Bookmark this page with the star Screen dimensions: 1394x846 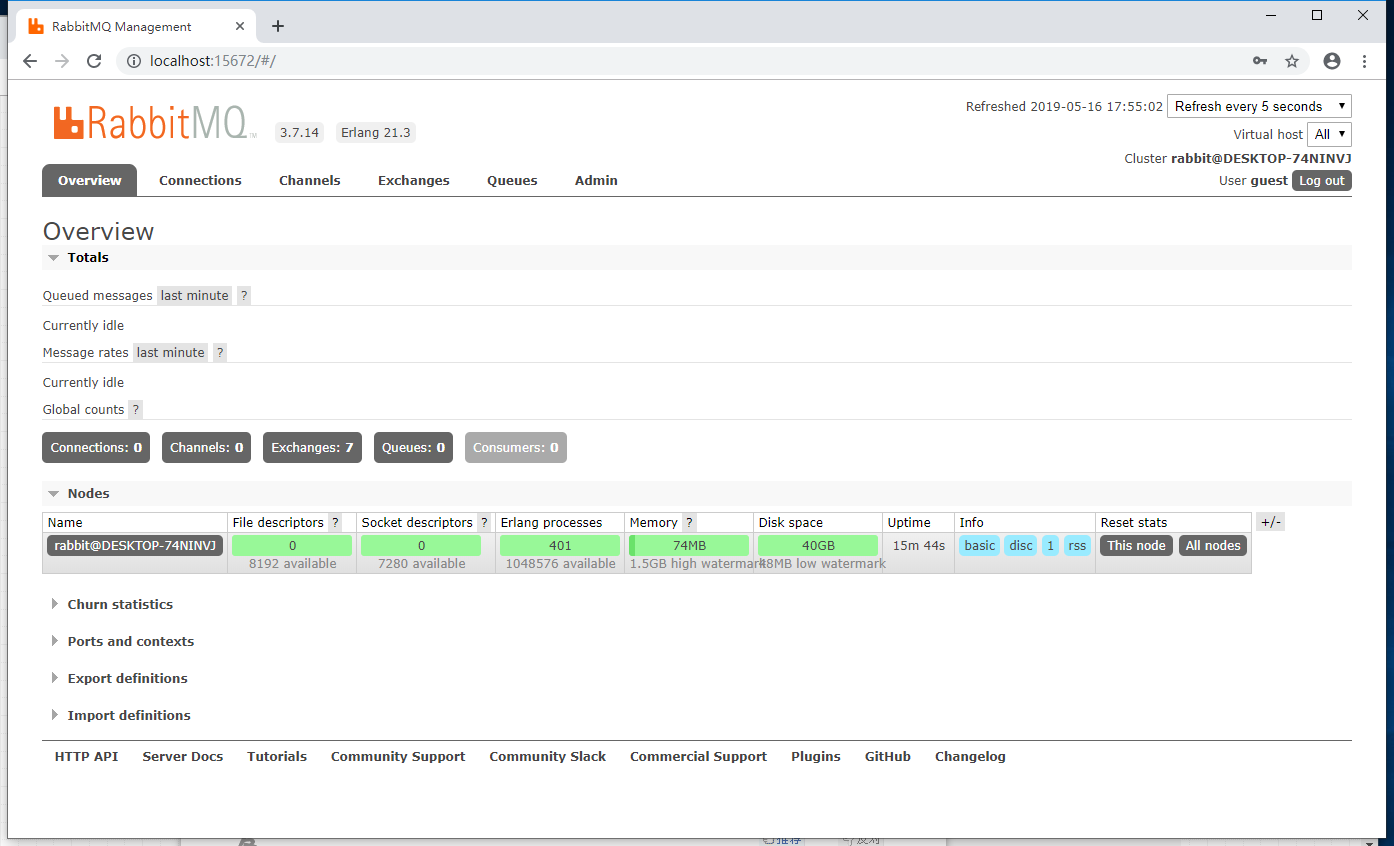(1292, 61)
